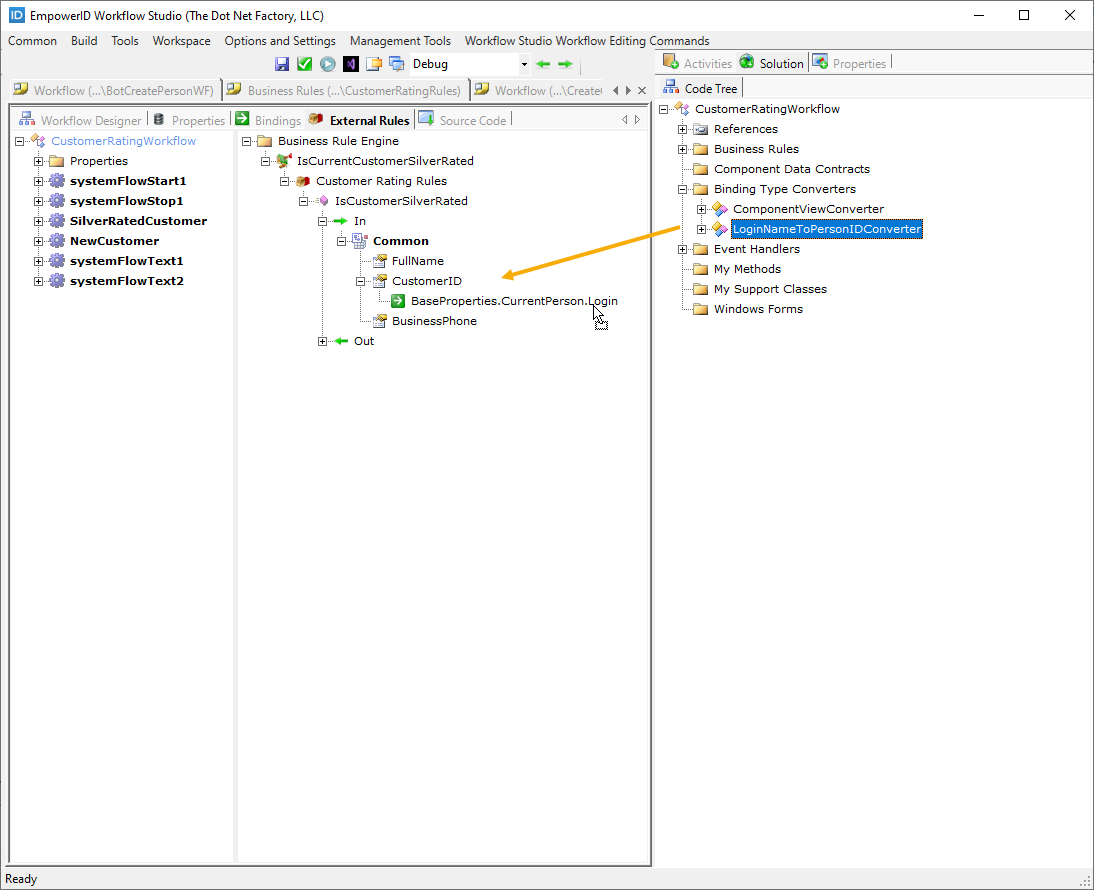This screenshot has width=1094, height=890.
Task: Click the cascading windows toolbar icon
Action: [397, 64]
